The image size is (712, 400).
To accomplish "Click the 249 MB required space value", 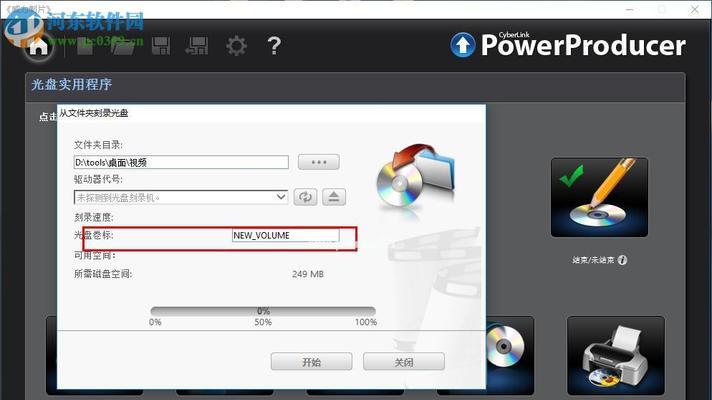I will (308, 274).
